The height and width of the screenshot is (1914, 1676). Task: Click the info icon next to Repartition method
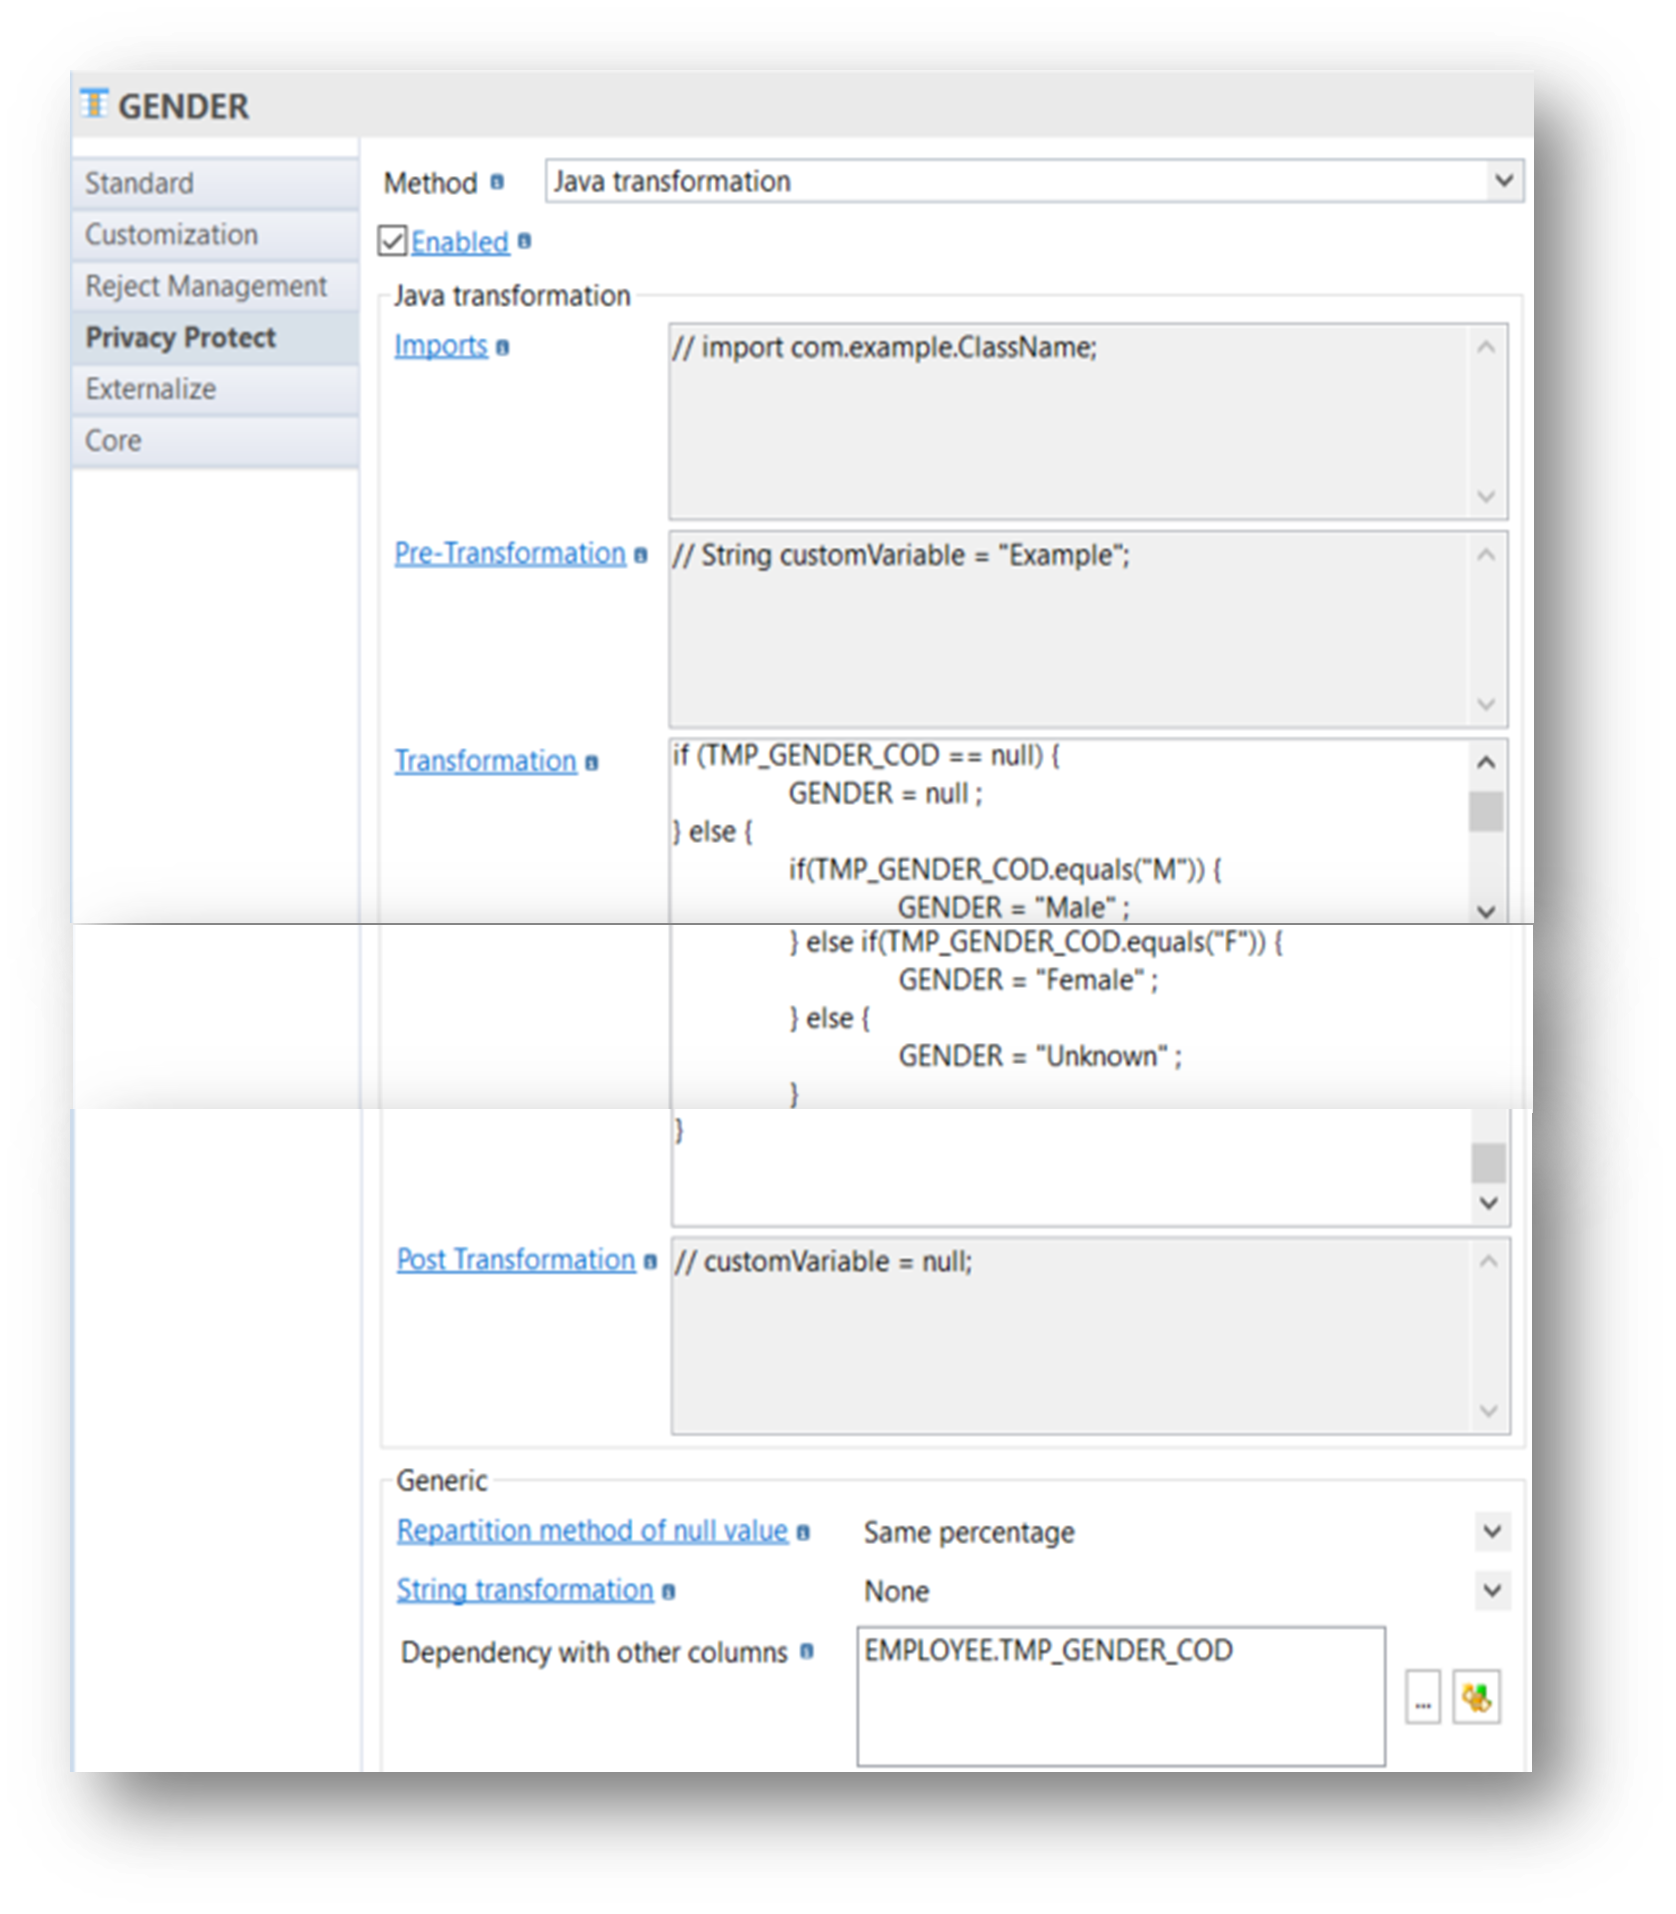pos(802,1531)
